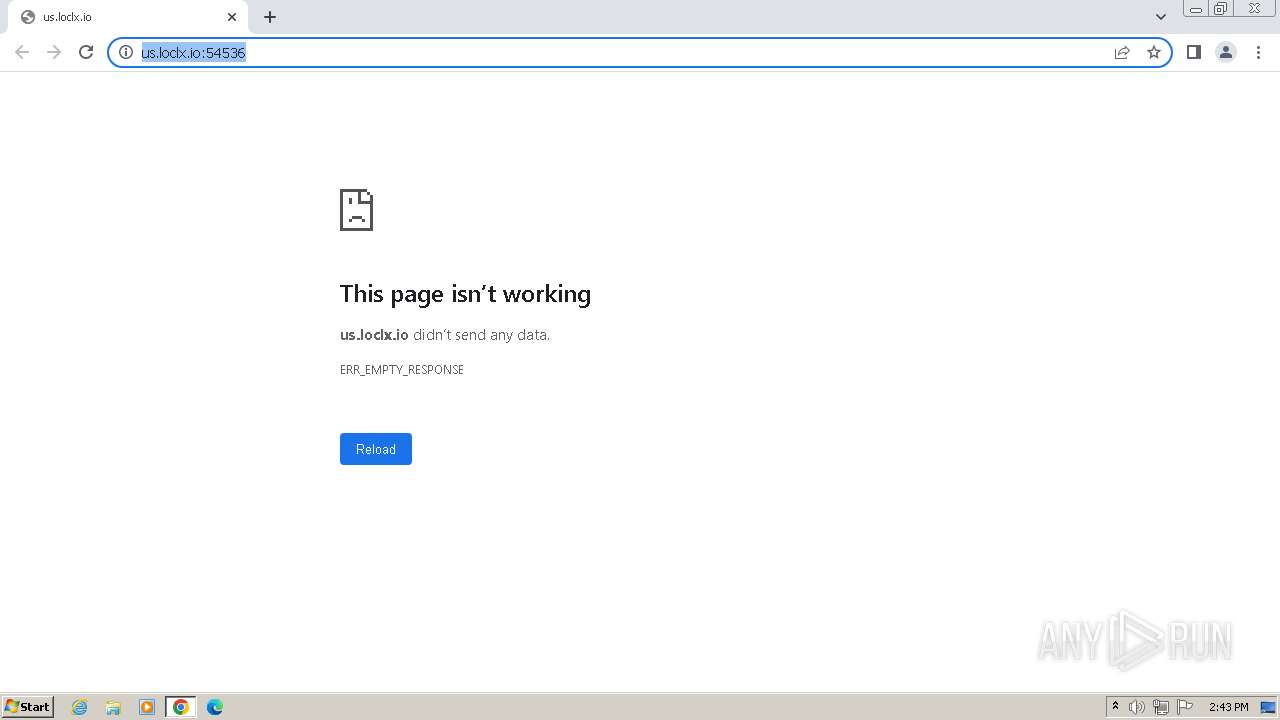The width and height of the screenshot is (1280, 720).
Task: Open network status tray icon
Action: (1161, 707)
